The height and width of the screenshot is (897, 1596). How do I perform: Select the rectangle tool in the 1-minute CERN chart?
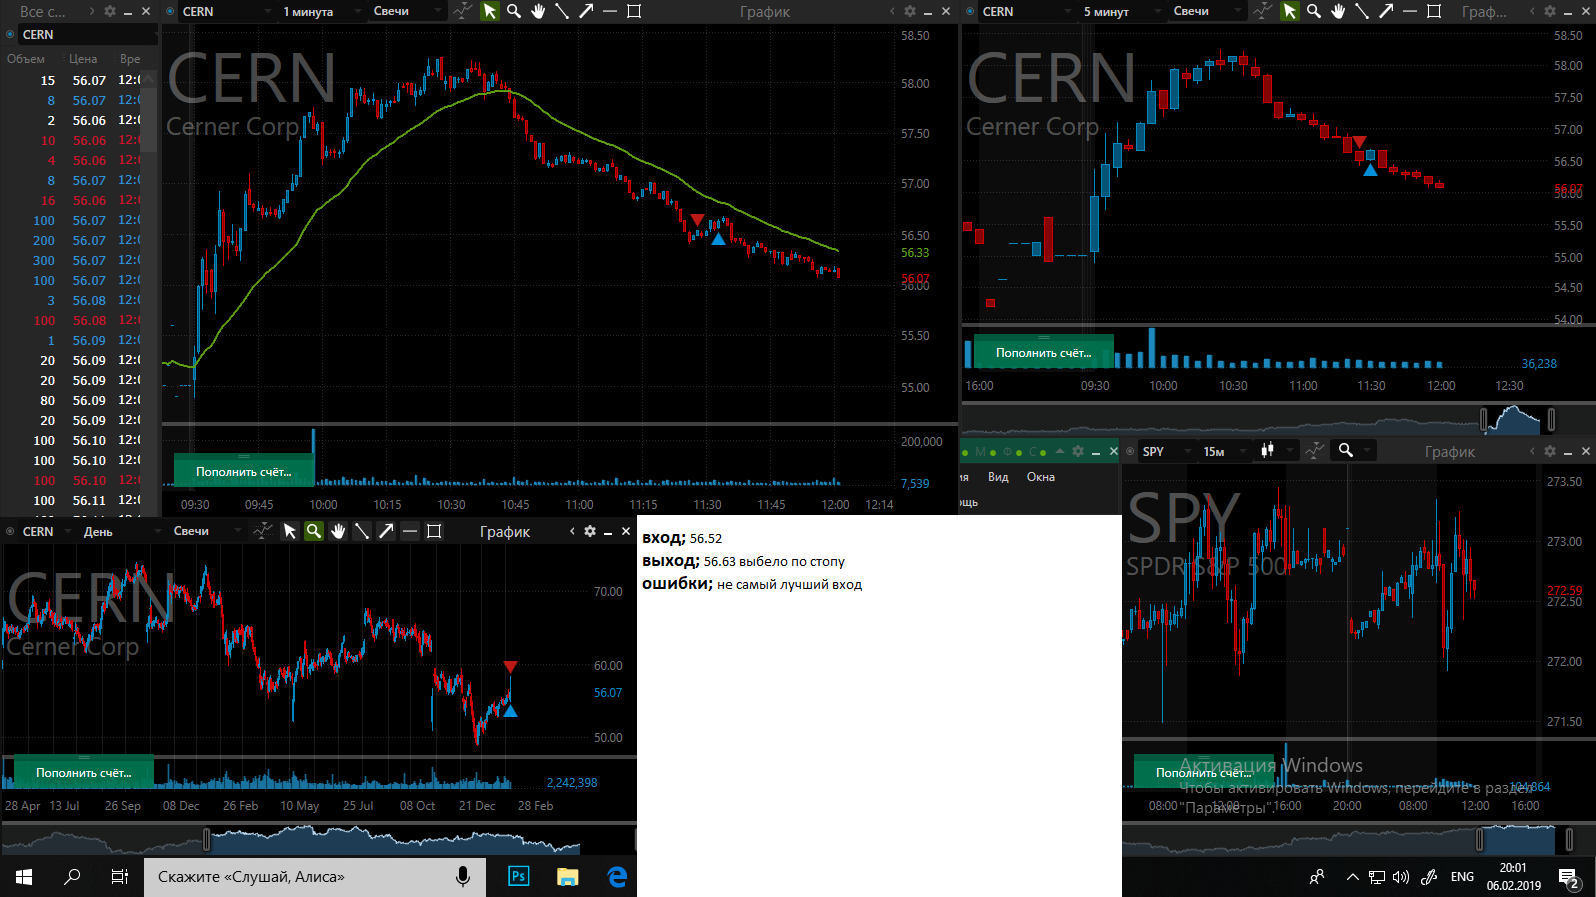tap(634, 11)
